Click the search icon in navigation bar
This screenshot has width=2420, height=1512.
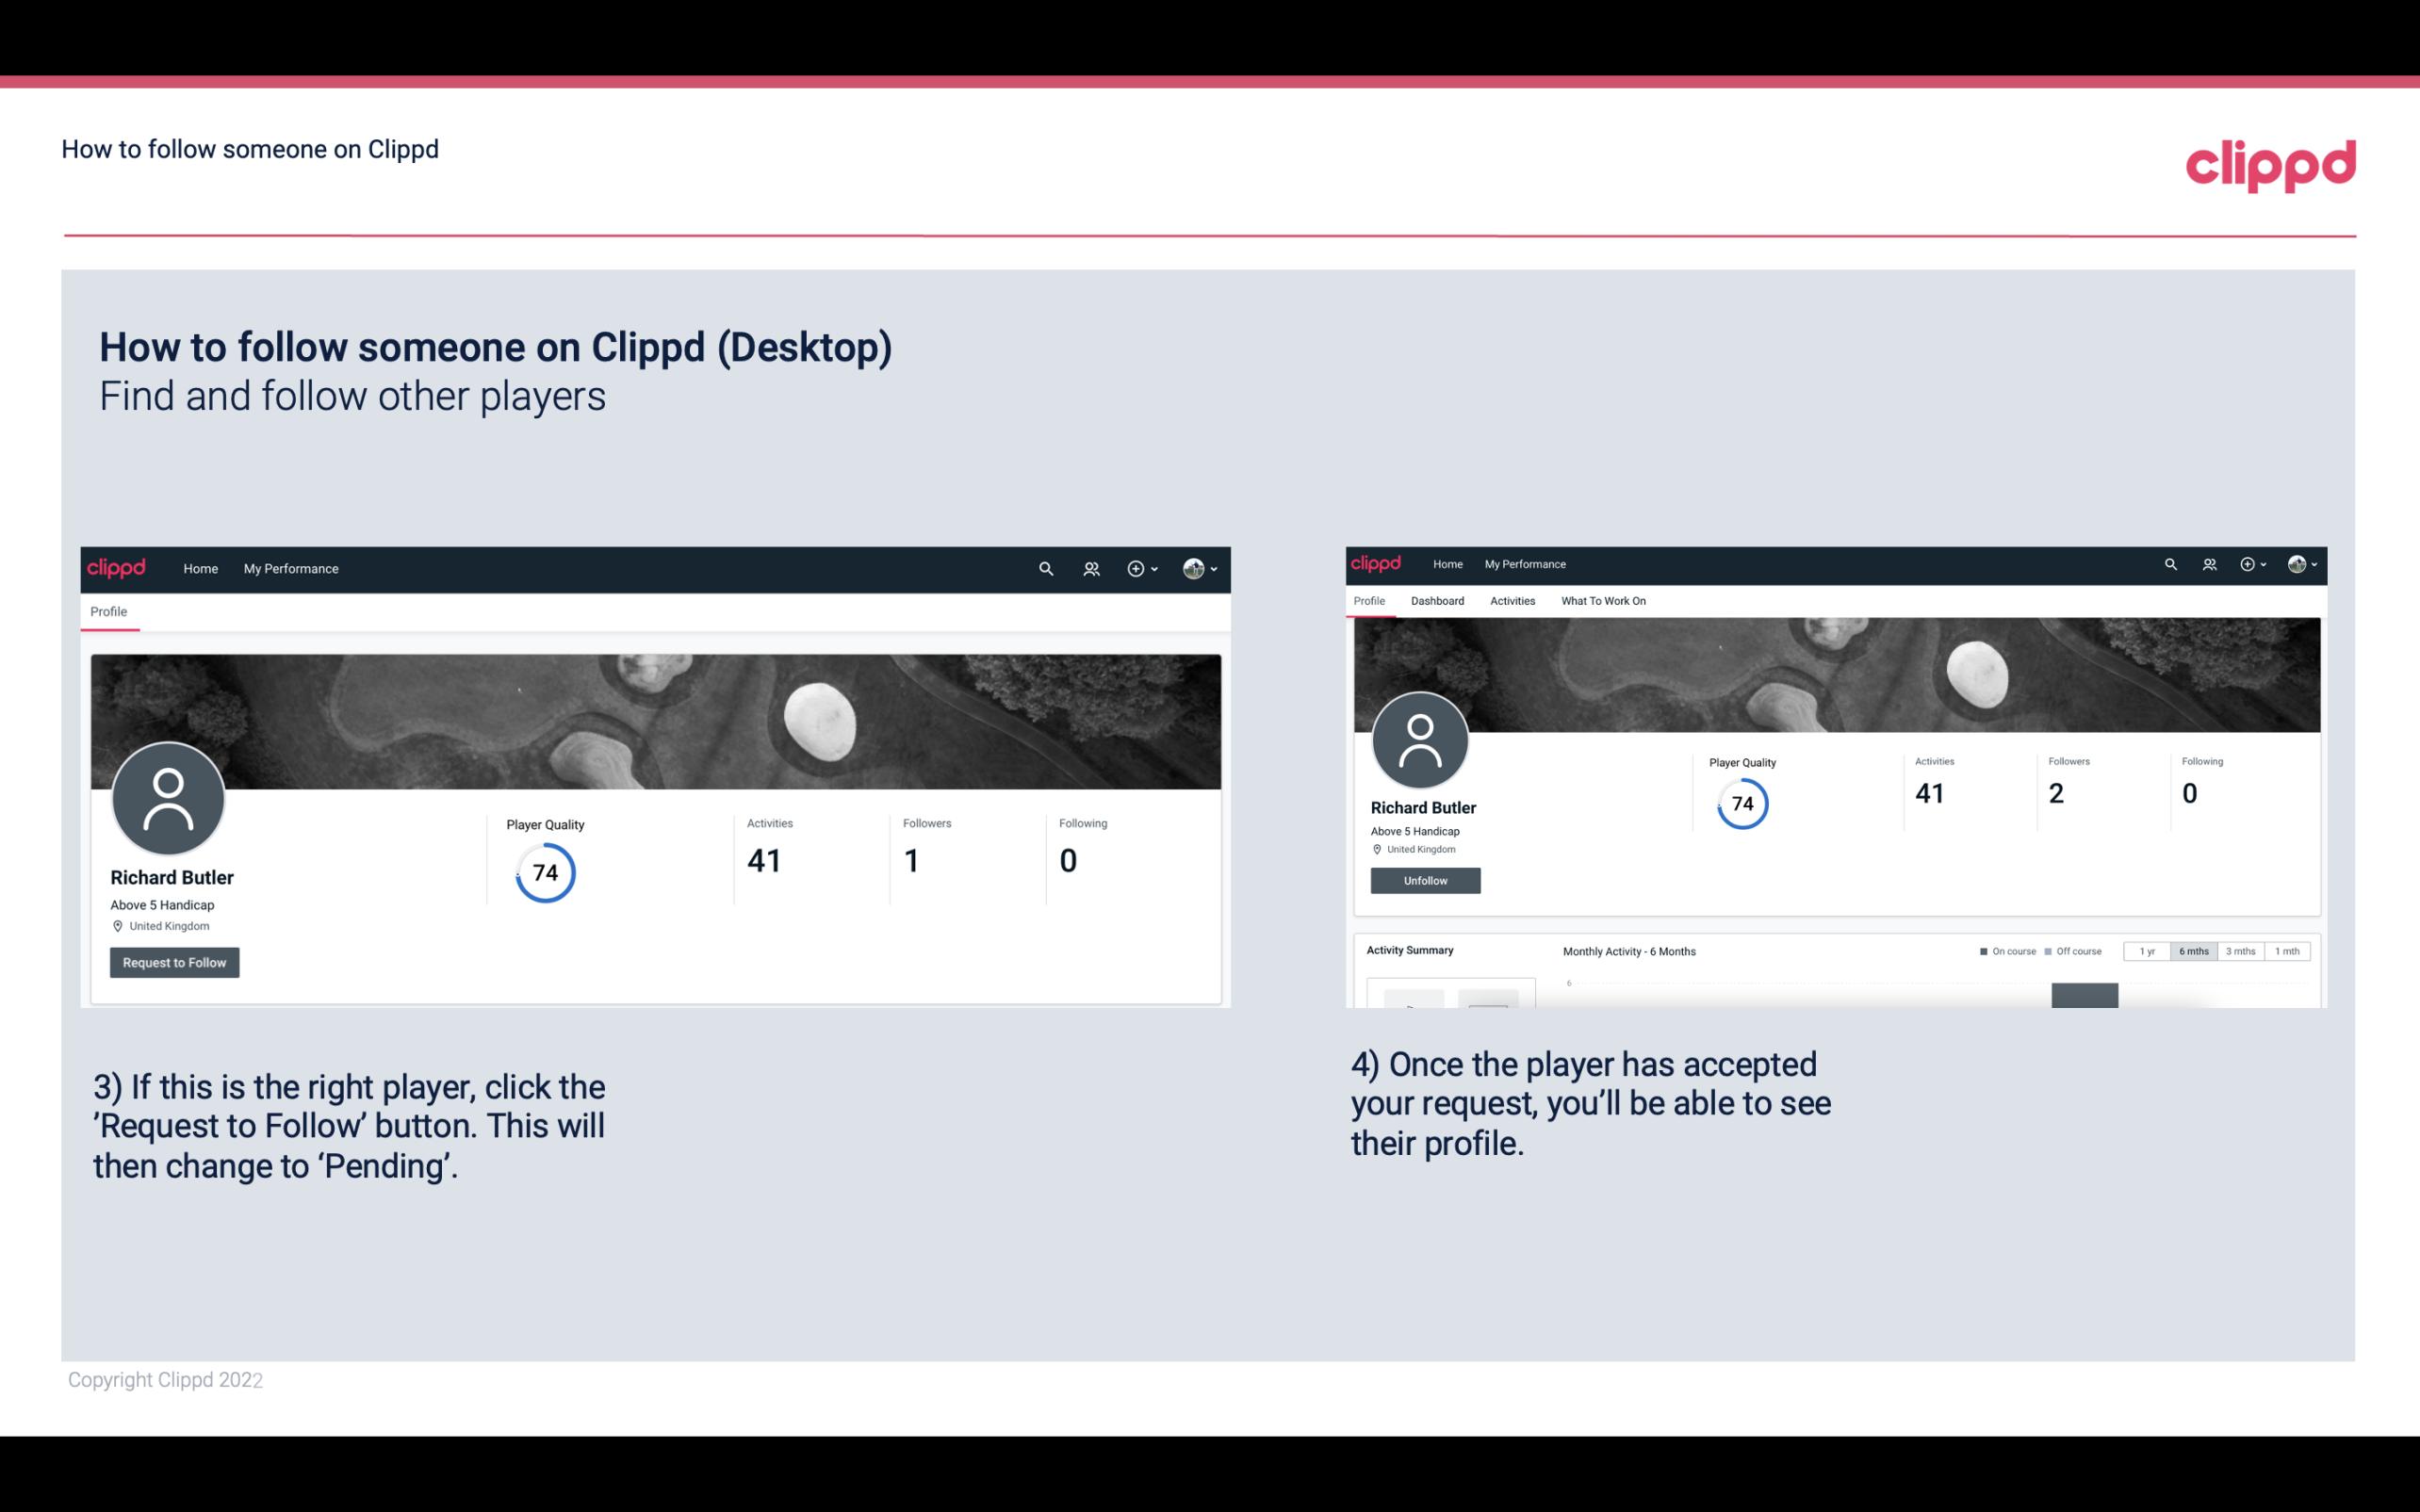click(1043, 568)
